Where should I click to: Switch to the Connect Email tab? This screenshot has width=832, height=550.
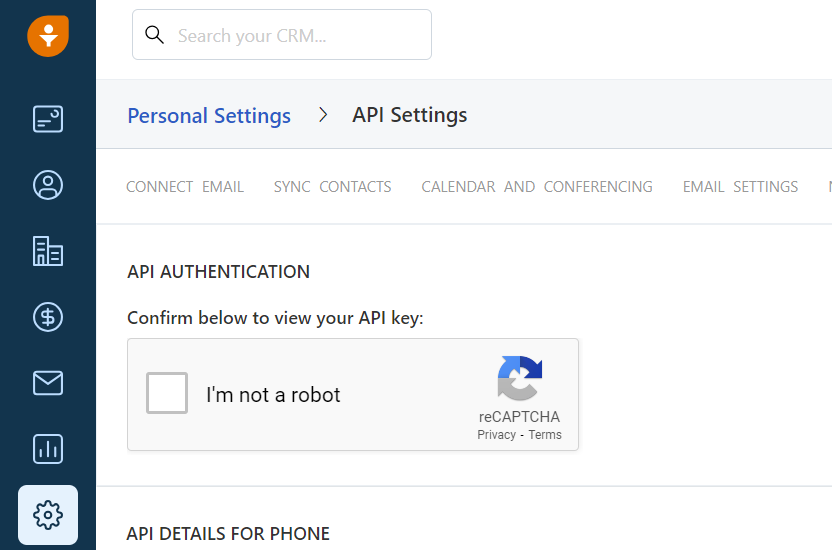click(185, 187)
